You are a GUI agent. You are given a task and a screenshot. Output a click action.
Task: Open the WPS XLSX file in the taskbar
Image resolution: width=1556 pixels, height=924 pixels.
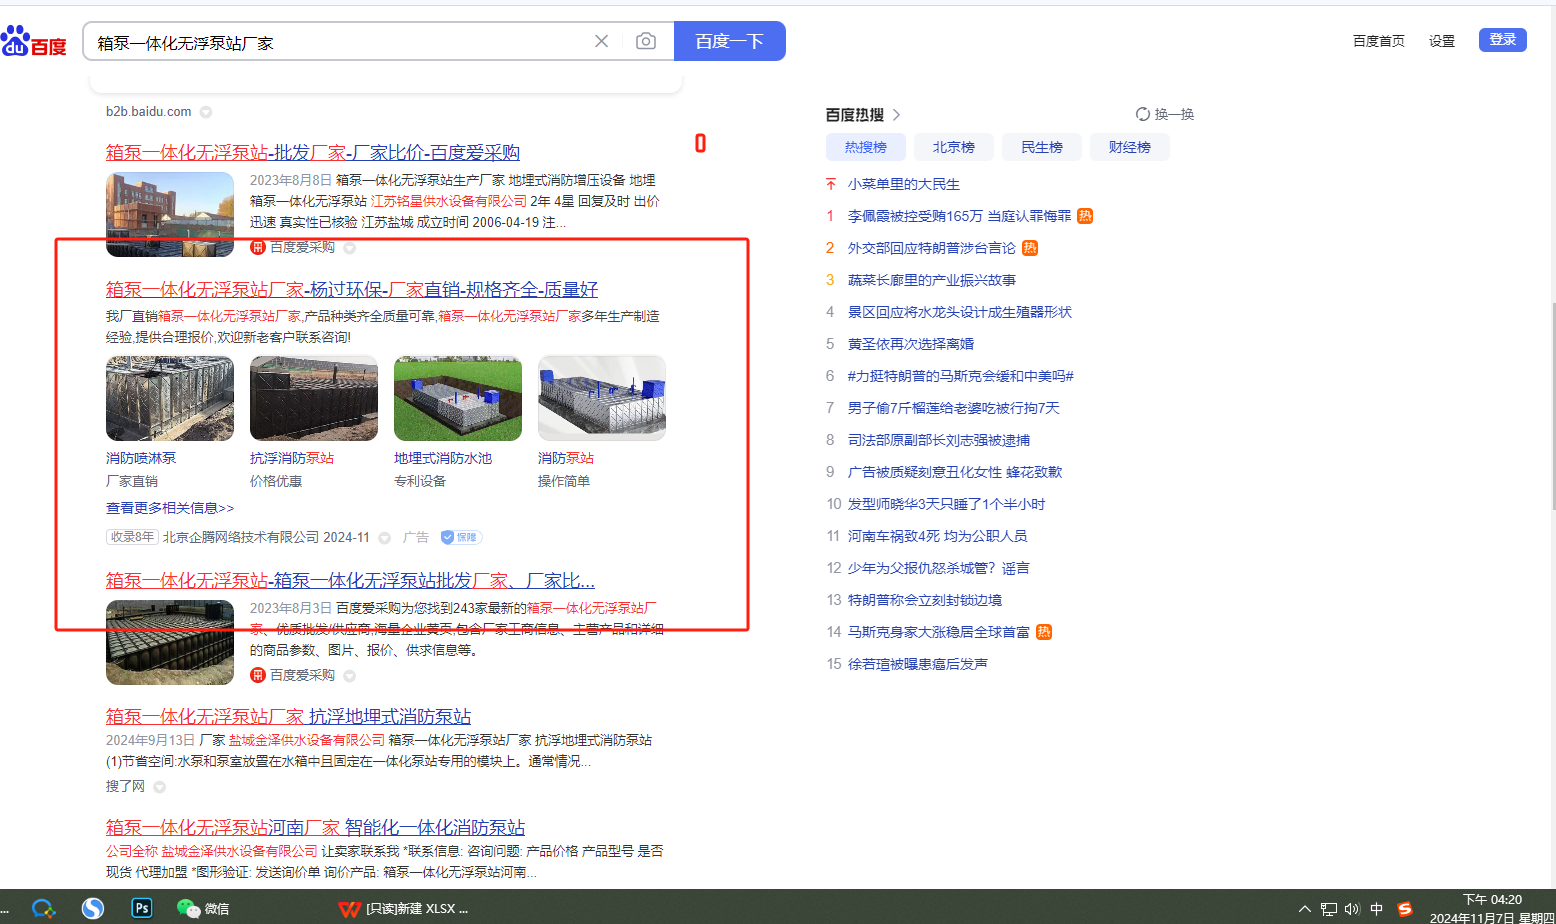click(x=404, y=908)
